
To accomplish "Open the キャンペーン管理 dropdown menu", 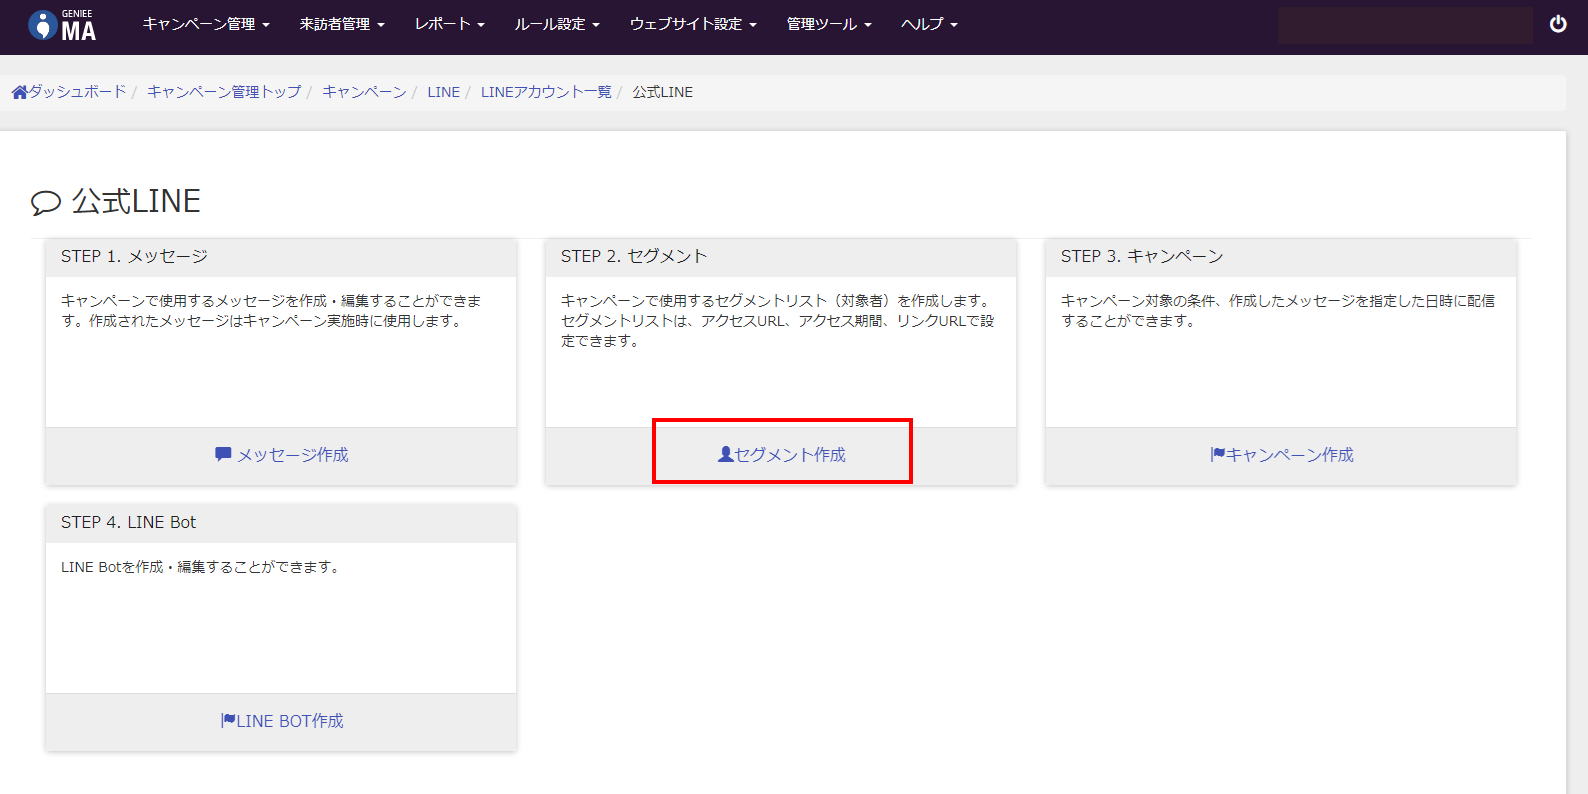I will (x=206, y=24).
